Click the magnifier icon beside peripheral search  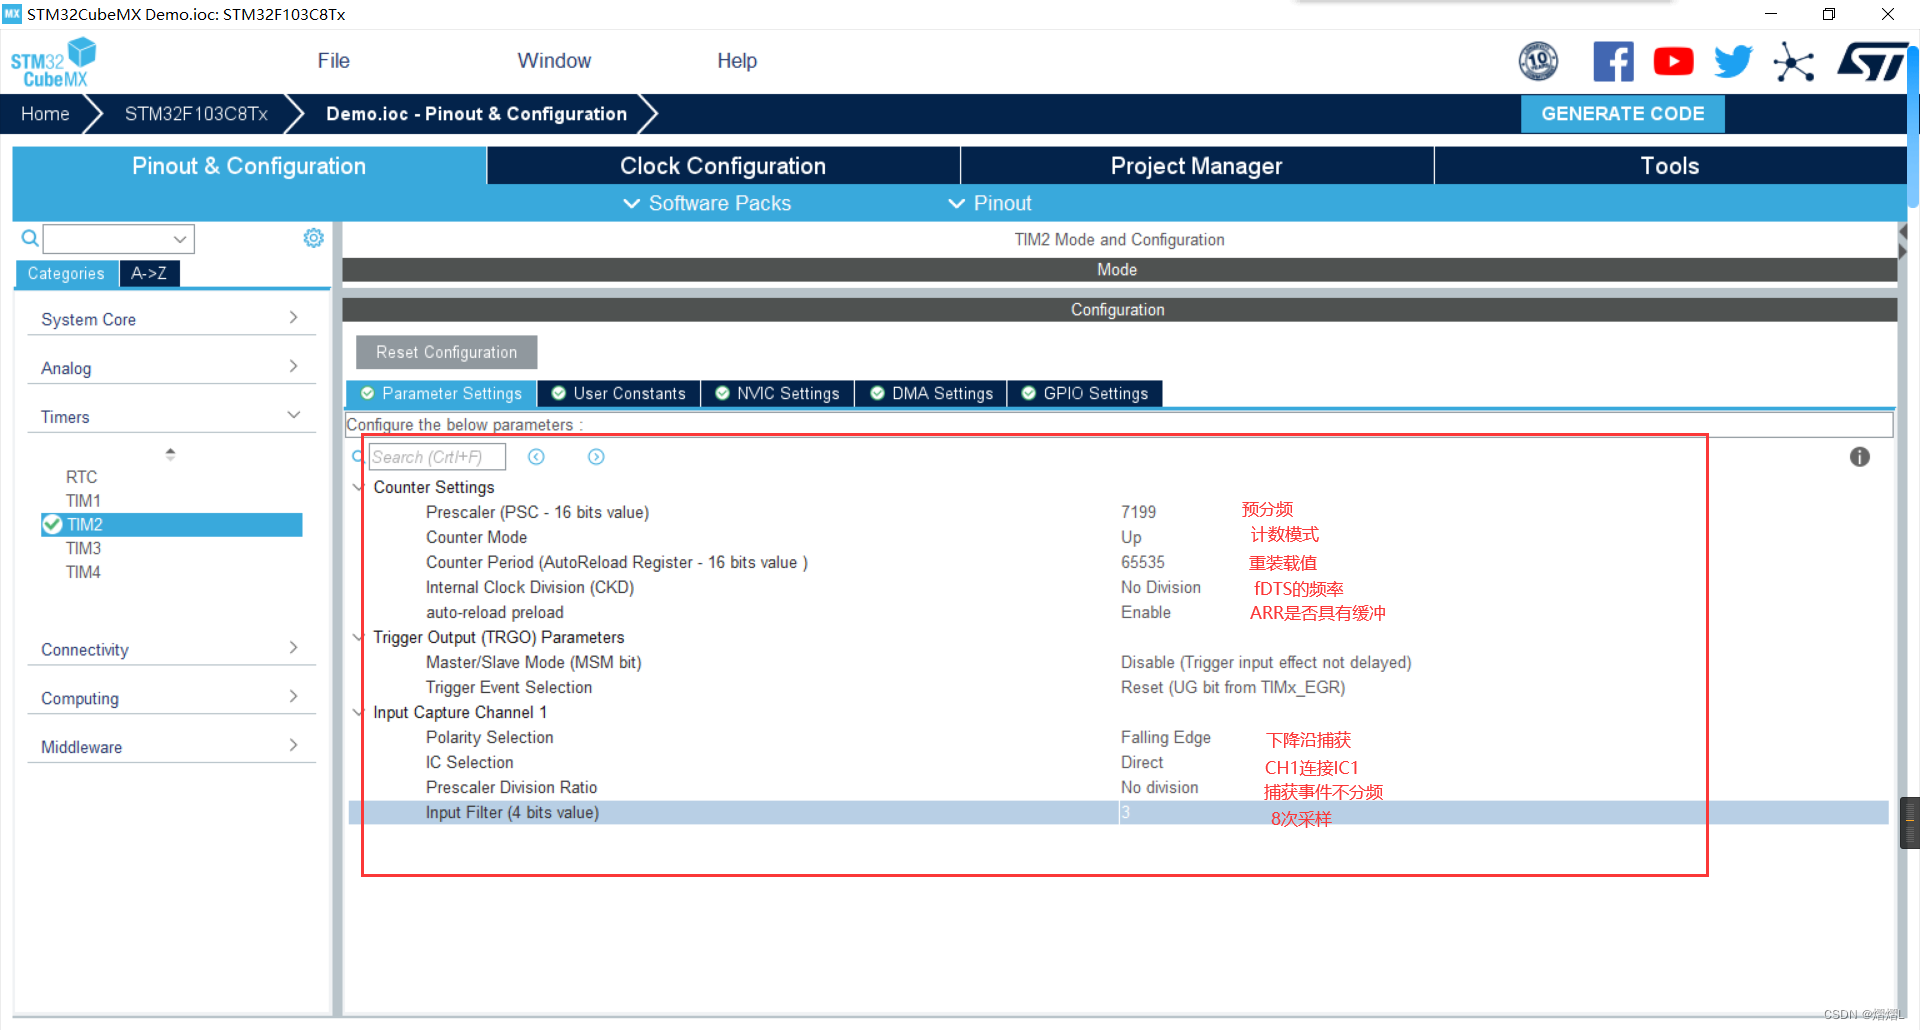tap(30, 238)
